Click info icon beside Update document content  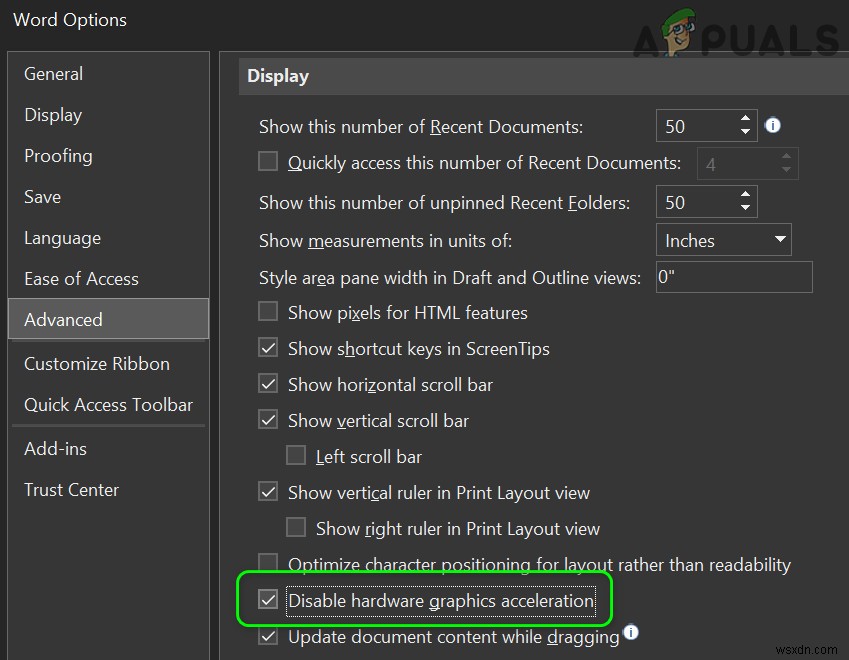click(x=631, y=632)
